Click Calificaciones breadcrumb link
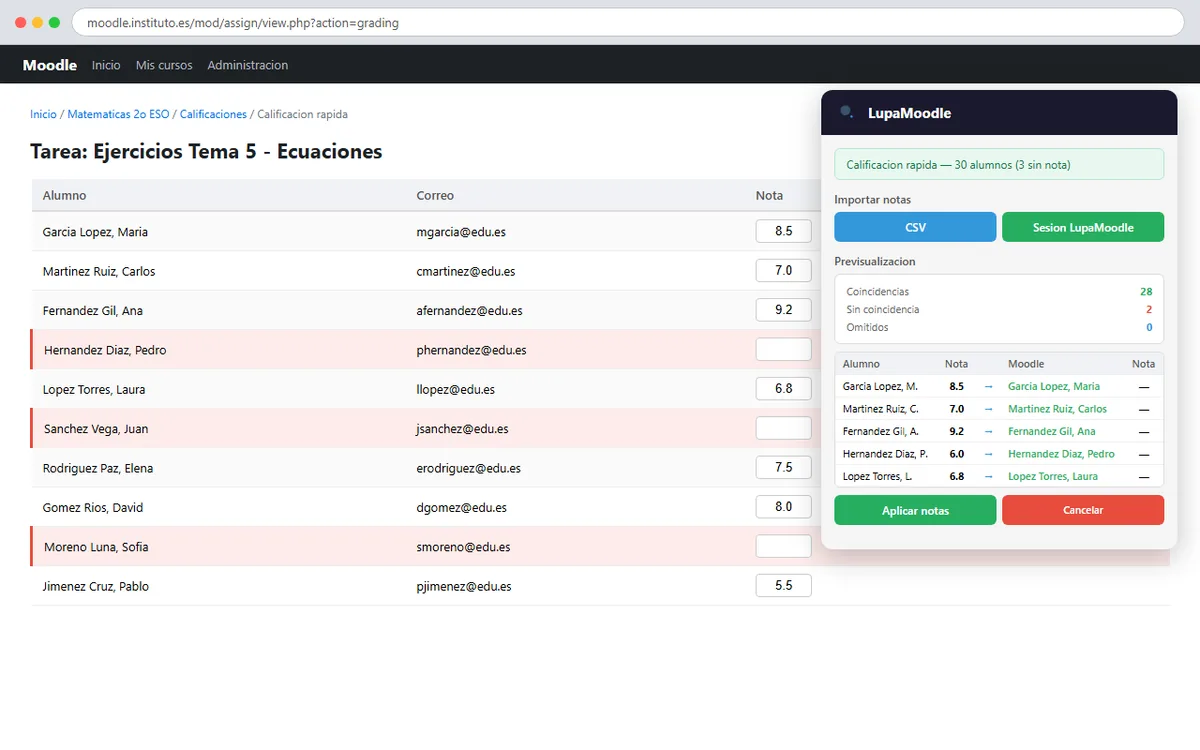This screenshot has width=1200, height=750. 213,115
